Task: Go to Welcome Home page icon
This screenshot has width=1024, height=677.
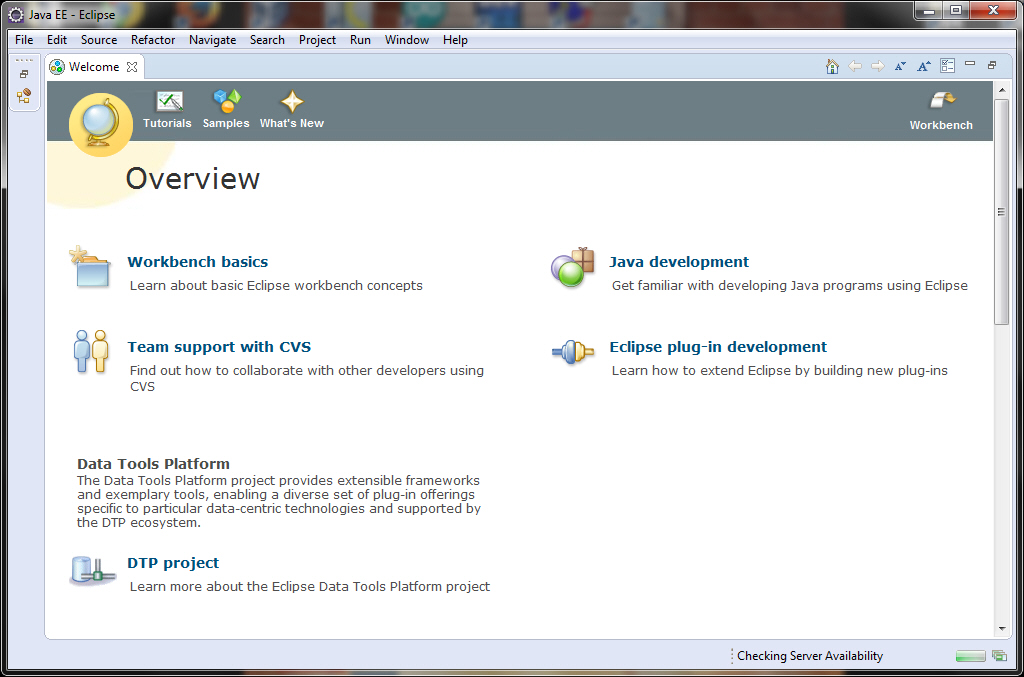Action: [x=832, y=66]
